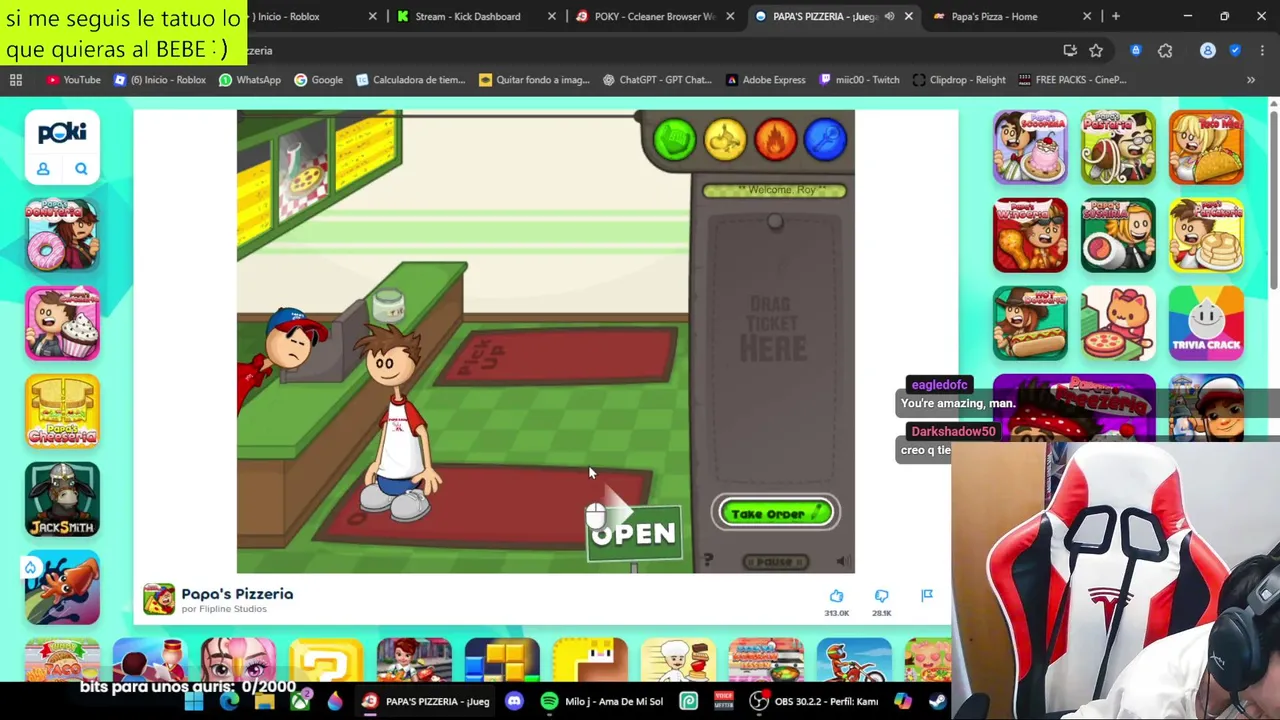
Task: Open WhatsApp bookmark
Action: (250, 80)
